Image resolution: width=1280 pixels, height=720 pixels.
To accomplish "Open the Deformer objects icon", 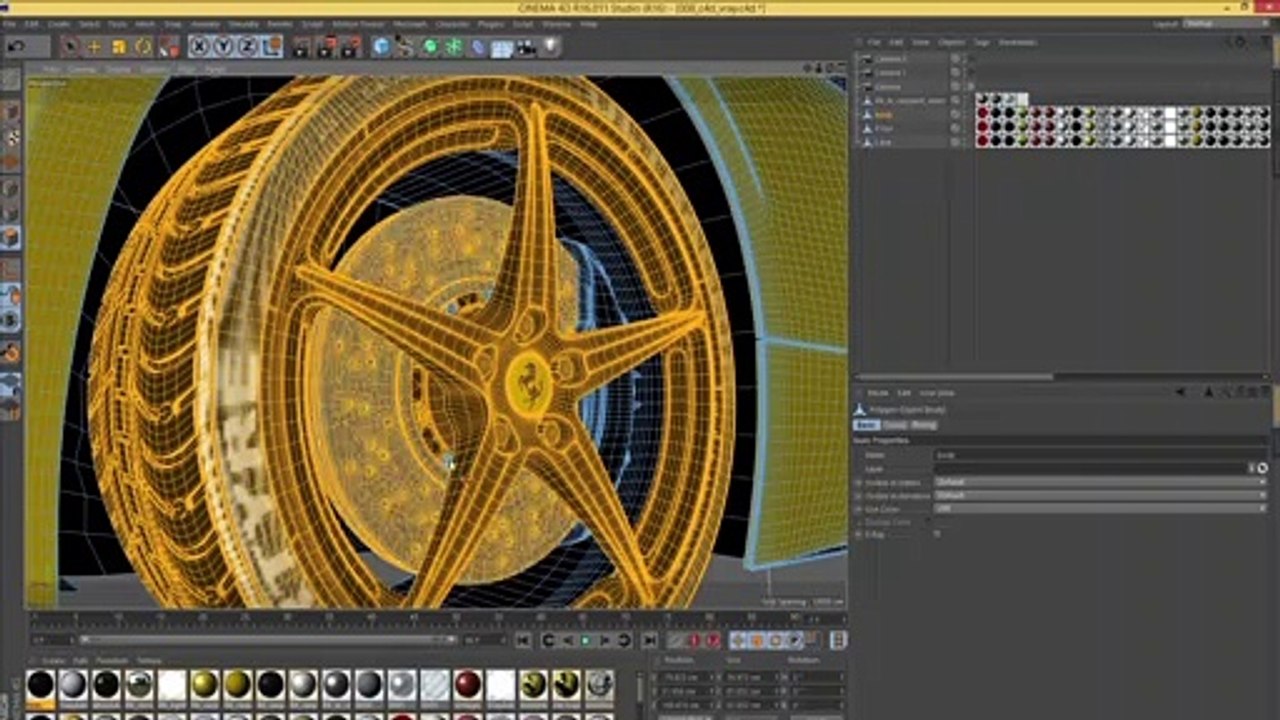I will (x=478, y=46).
